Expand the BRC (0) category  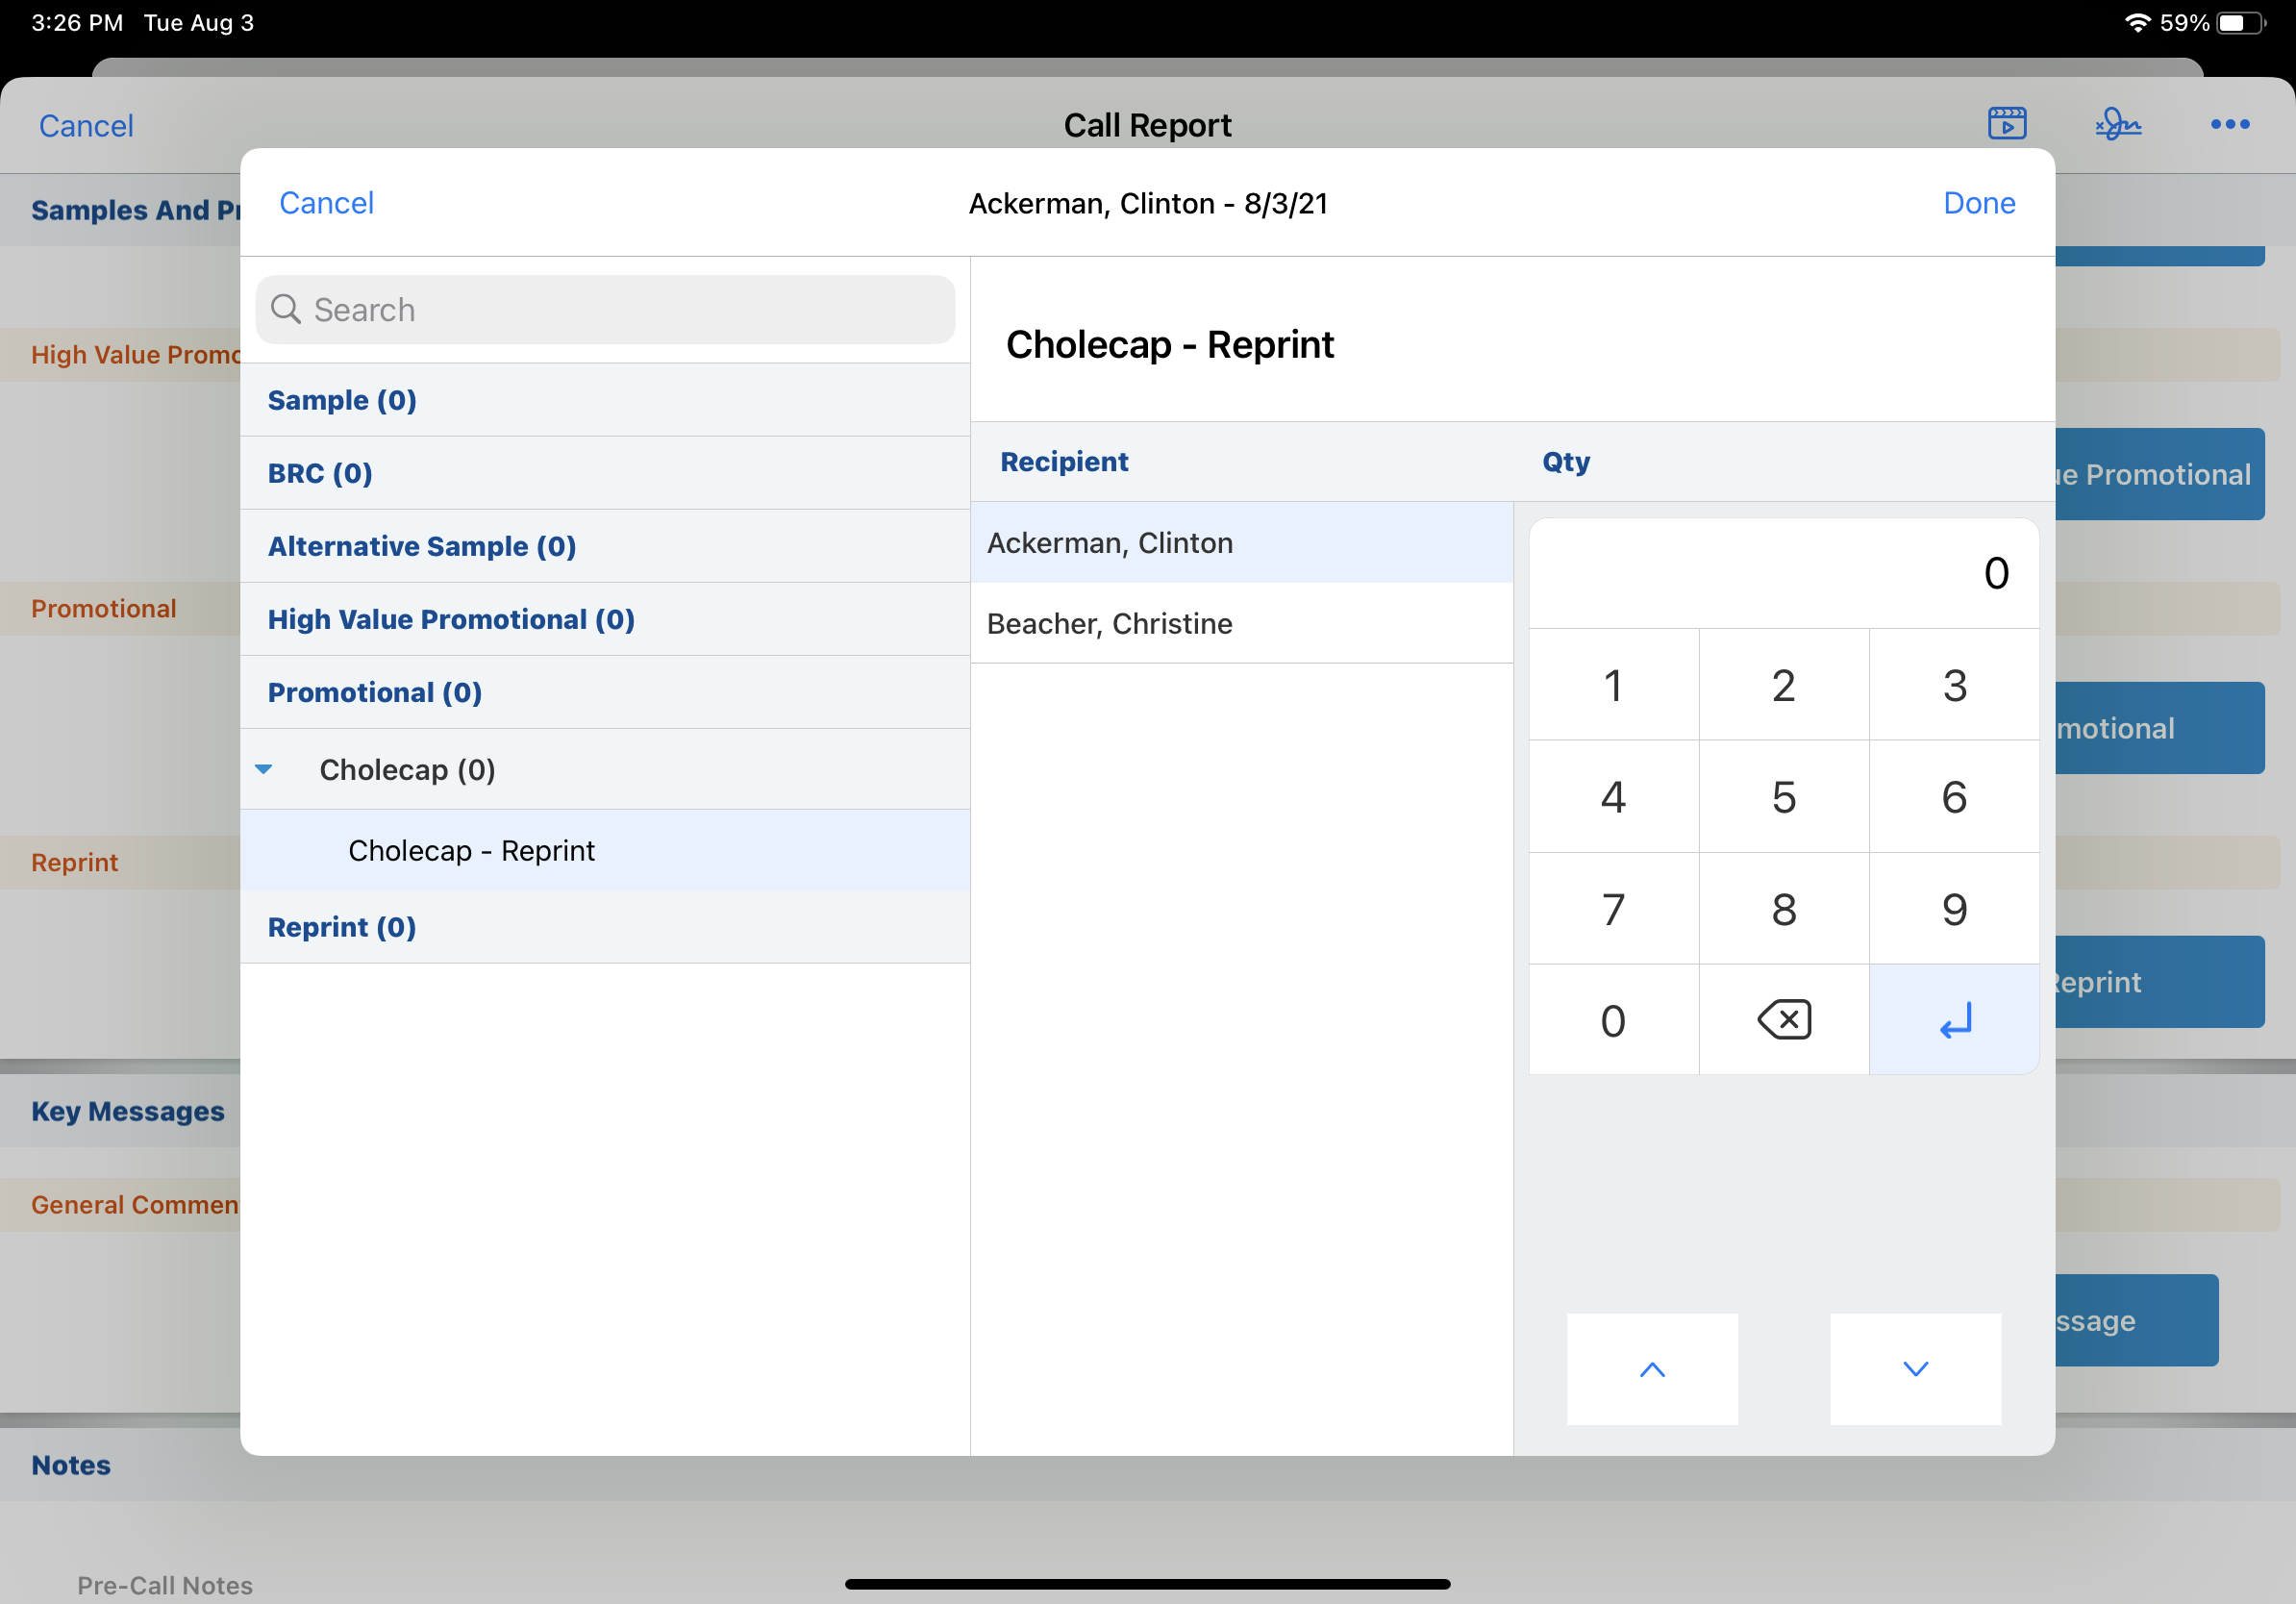tap(320, 473)
